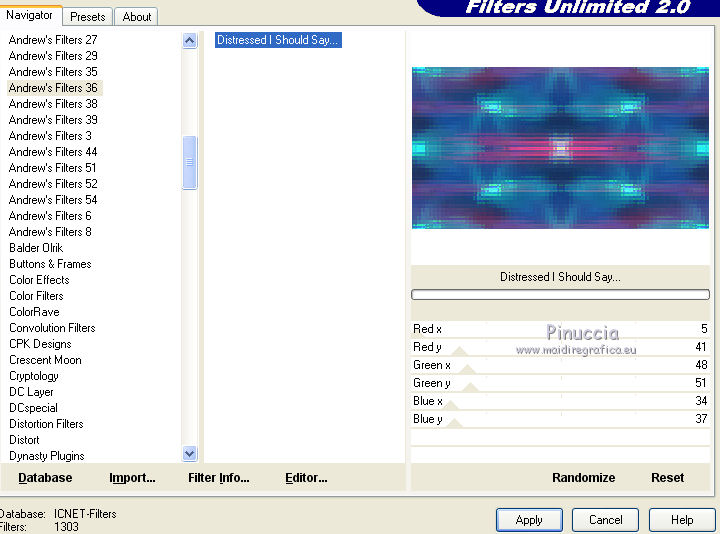
Task: Choose Cryptology filter group
Action: point(34,376)
